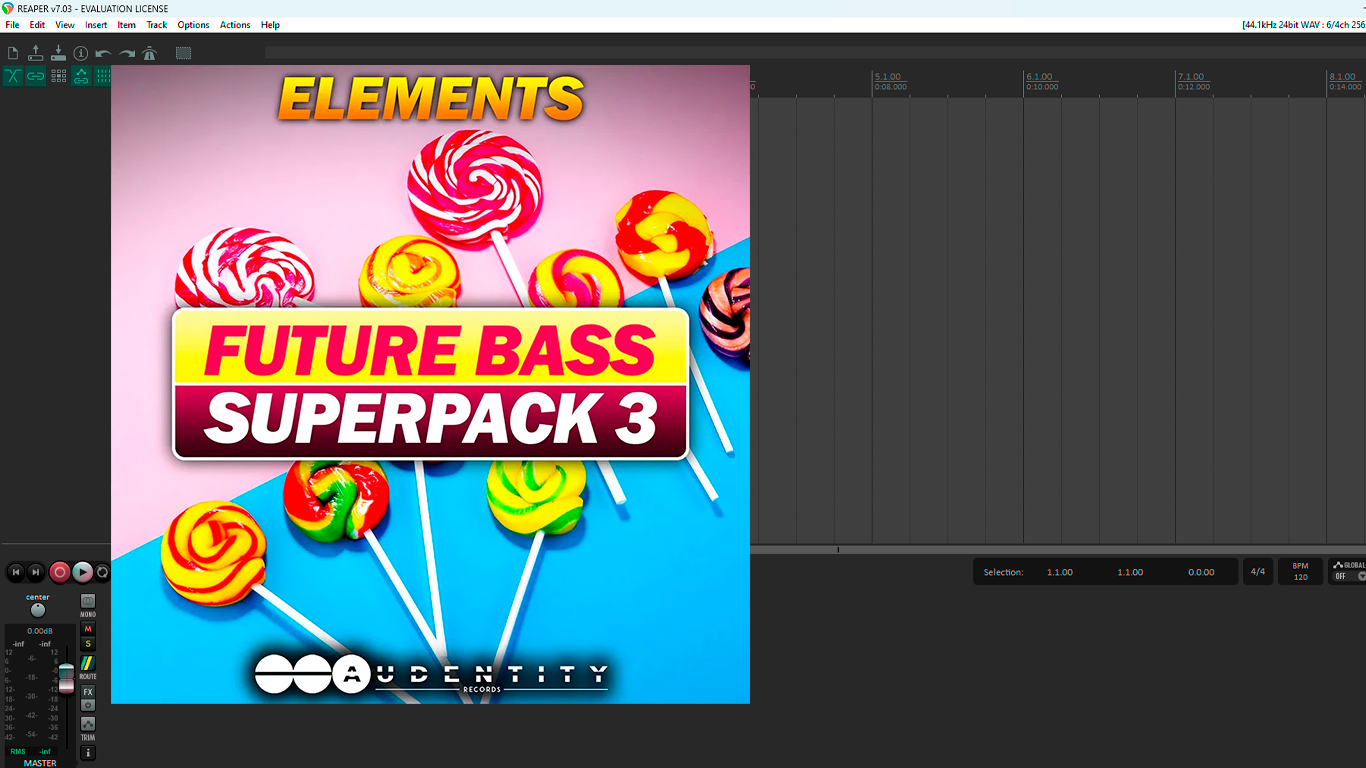Go to project end in the transport
This screenshot has height=768, width=1366.
(36, 572)
